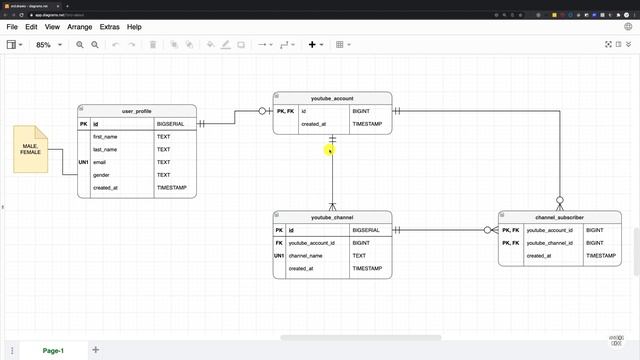Click the shadow rectangle icon

pos(241,44)
